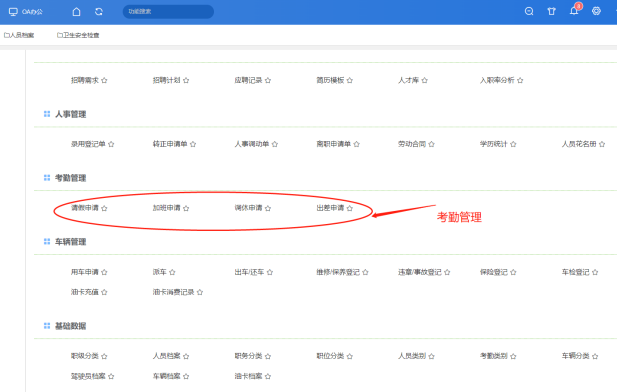
Task: Open 职级分类 under 基础数据
Action: pos(85,356)
